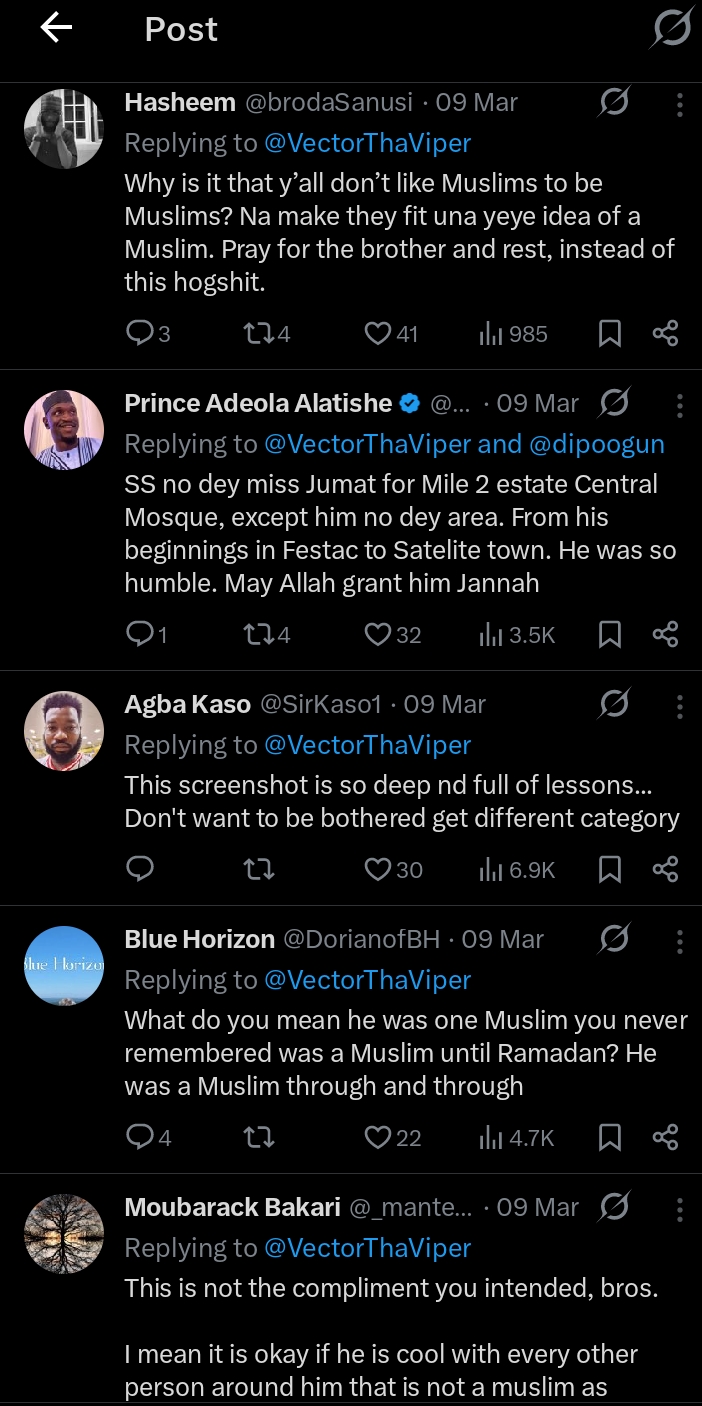Open Grok icon in the Post header
Viewport: 702px width, 1406px height.
[671, 29]
